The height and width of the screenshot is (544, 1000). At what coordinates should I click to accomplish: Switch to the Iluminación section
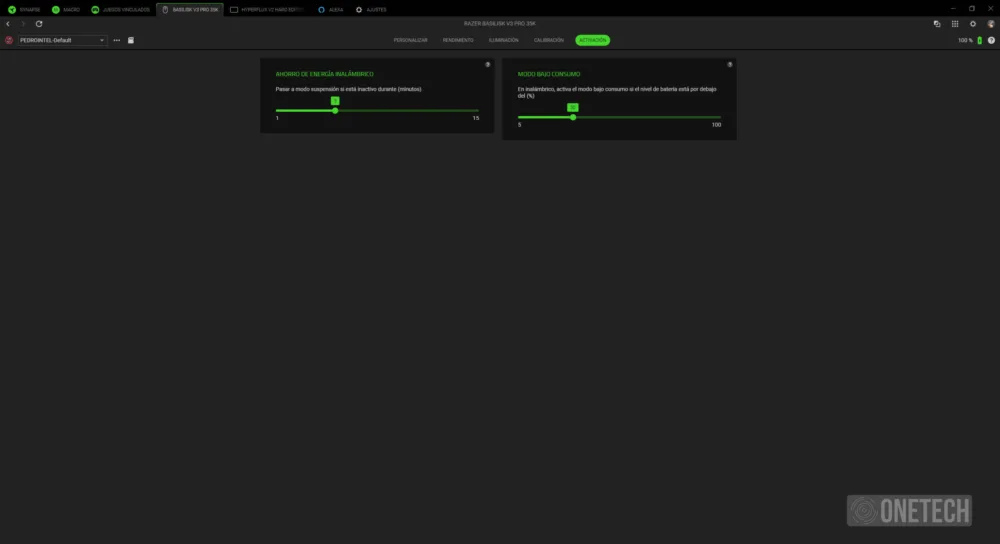tap(503, 40)
